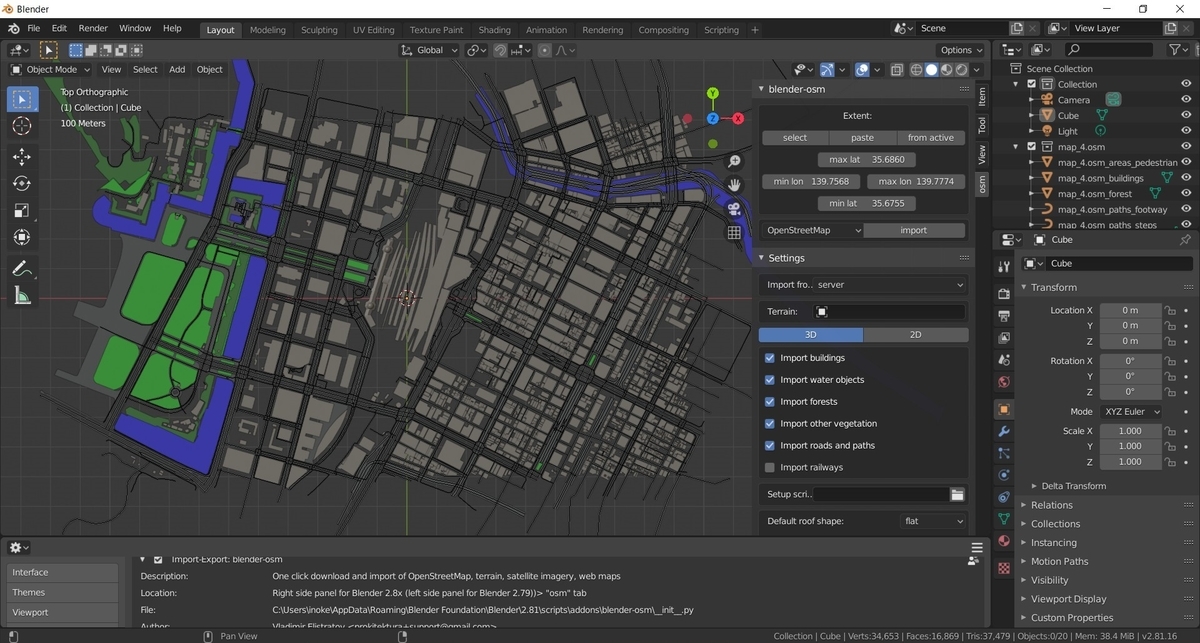Click the pan view hand icon
1200x643 pixels.
734,185
